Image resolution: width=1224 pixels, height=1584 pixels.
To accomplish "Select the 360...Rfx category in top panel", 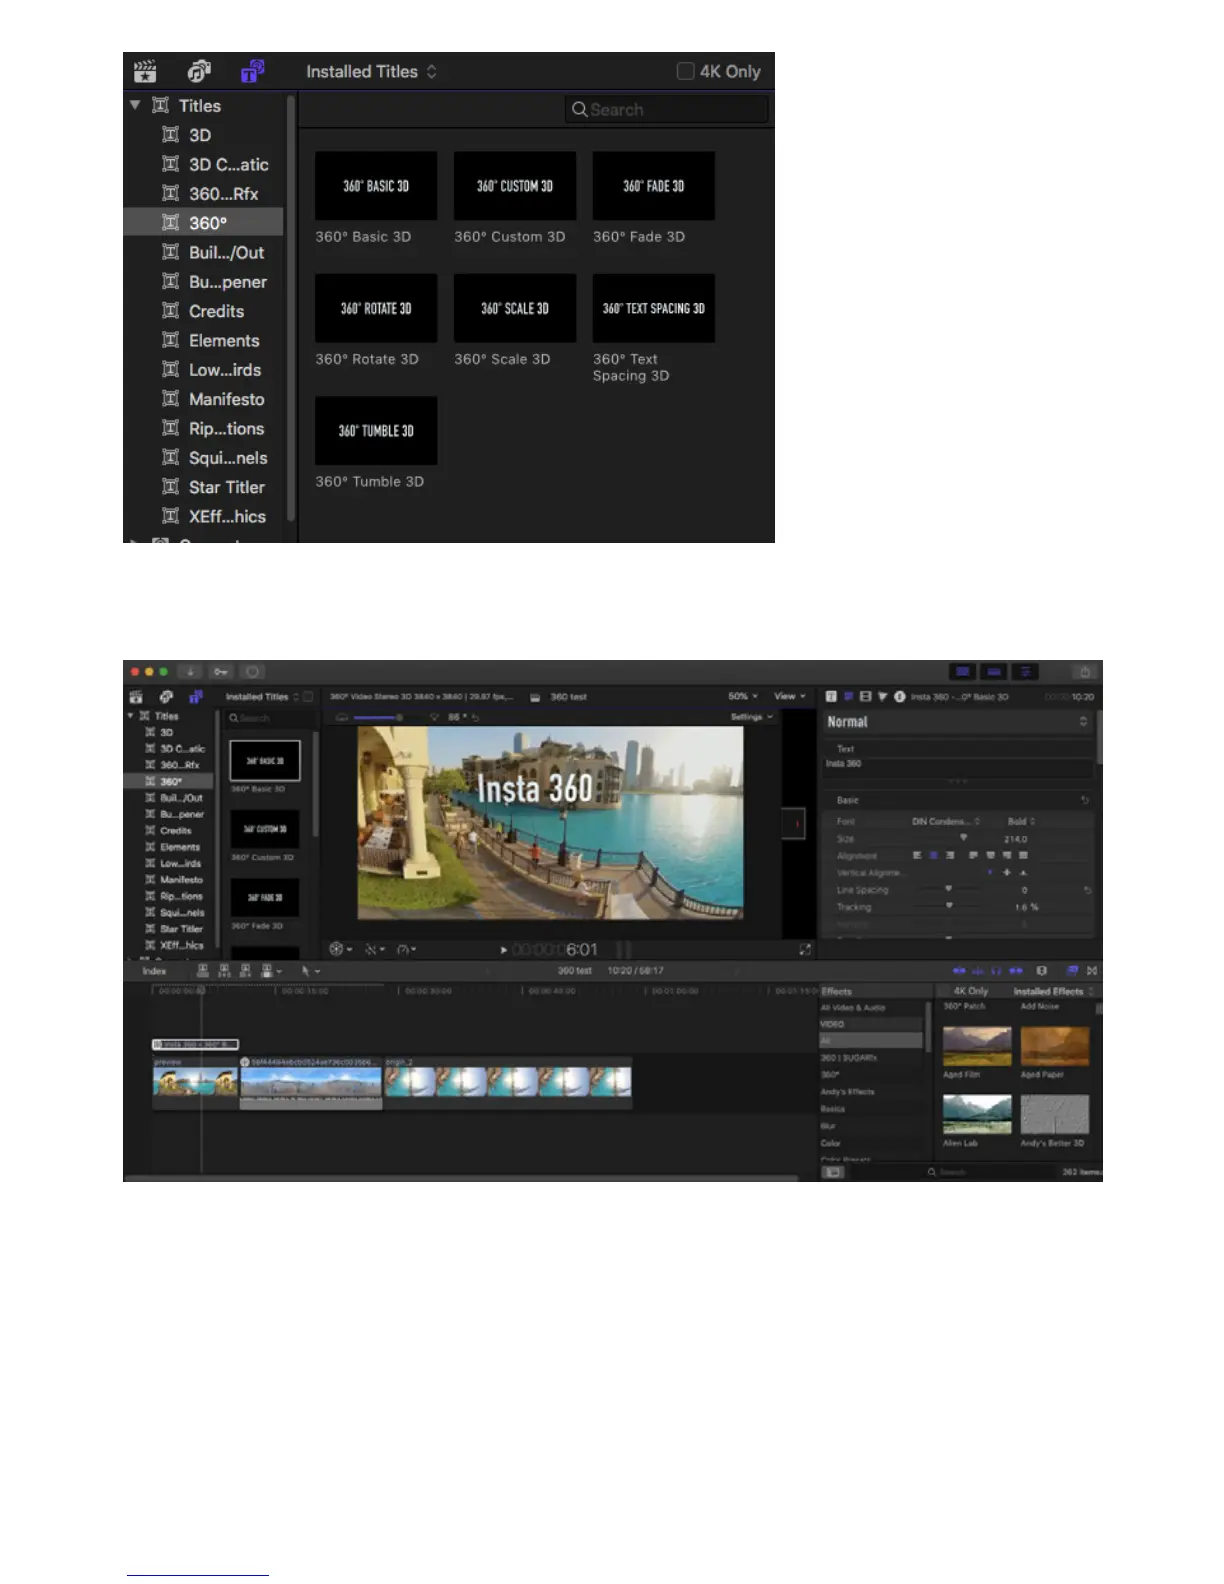I will (x=203, y=194).
